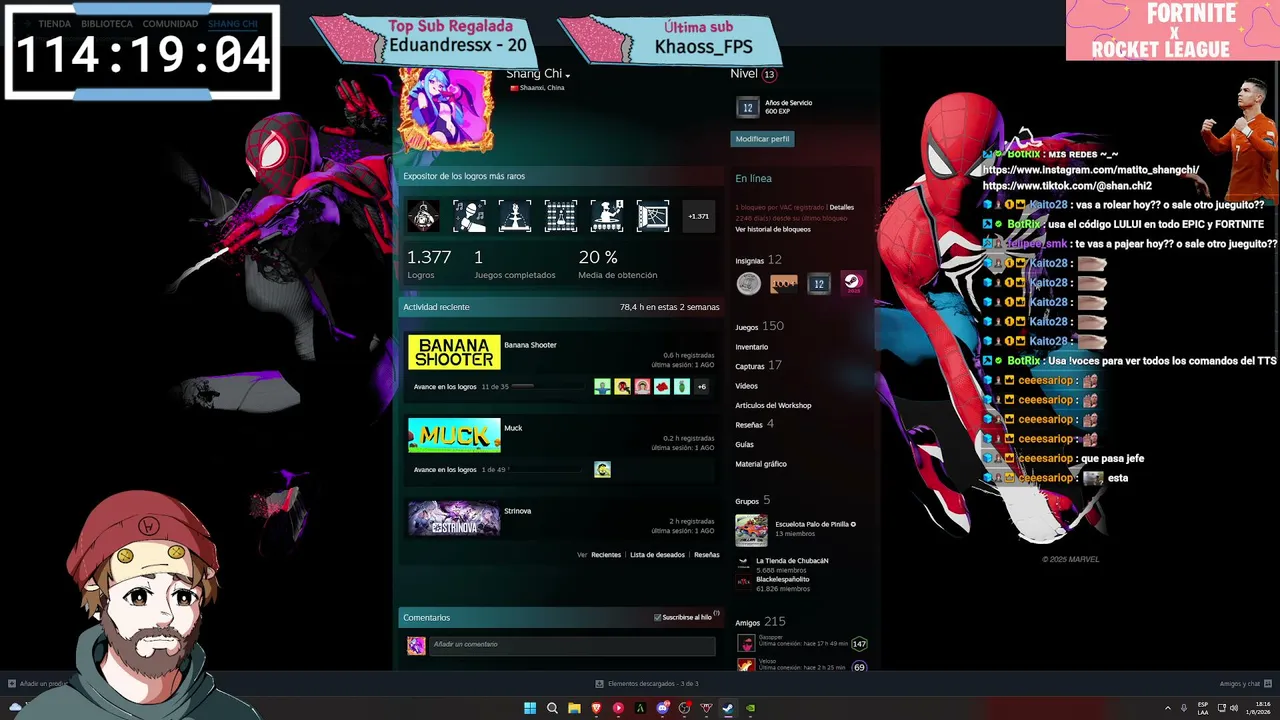Open the Juegos 150 link
This screenshot has height=720, width=1280.
point(759,326)
